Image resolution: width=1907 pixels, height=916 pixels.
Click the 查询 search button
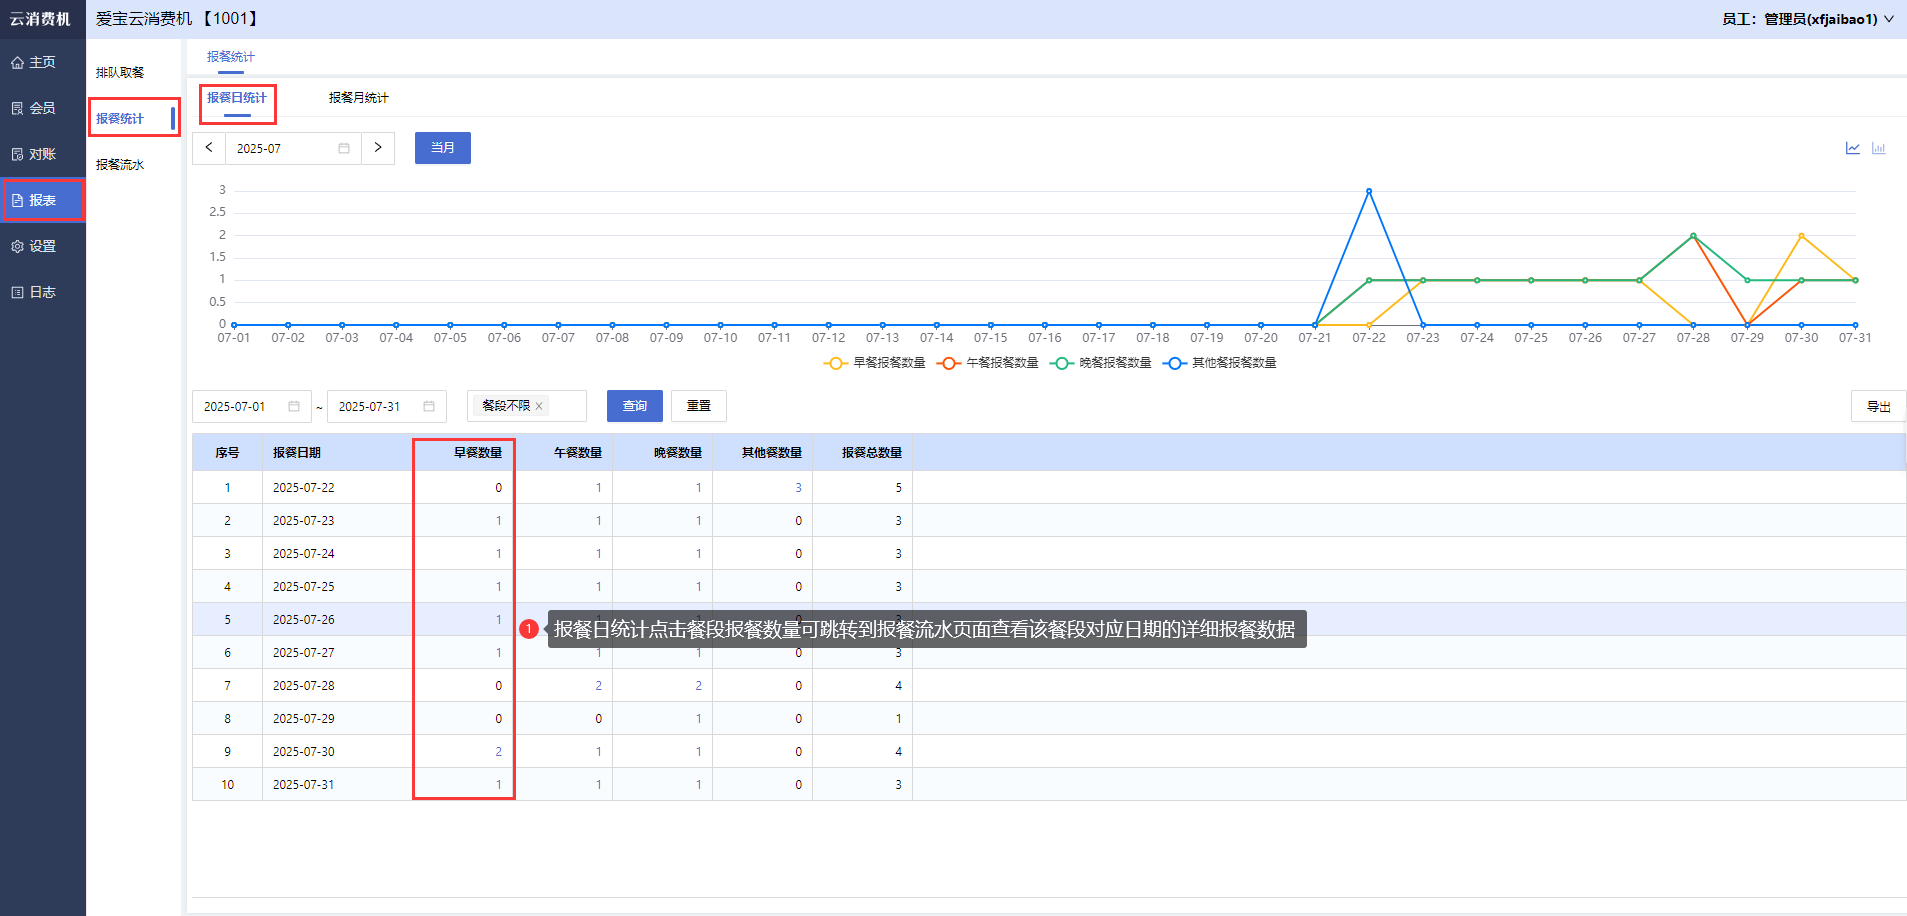pos(634,406)
